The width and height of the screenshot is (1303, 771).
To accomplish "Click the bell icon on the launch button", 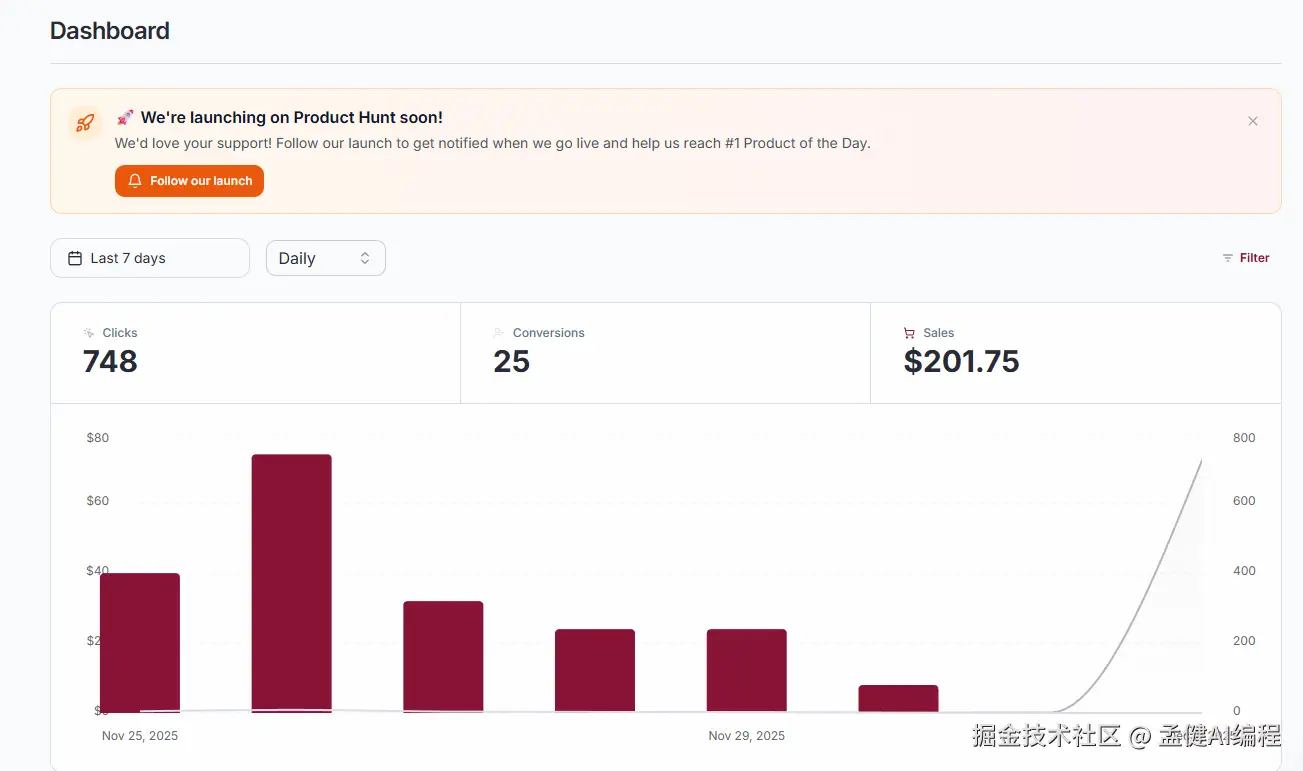I will click(x=135, y=181).
